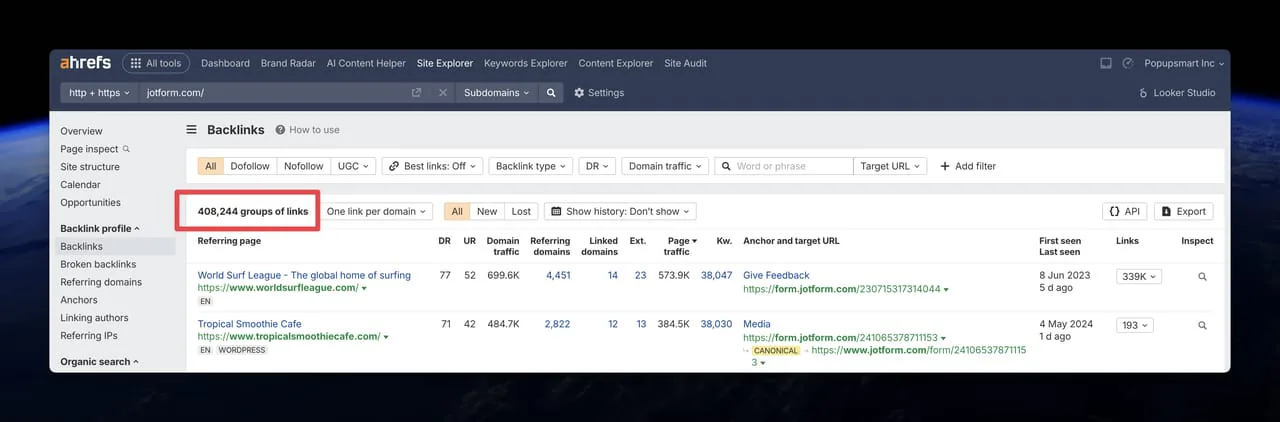
Task: Open Popupsmart Inc account menu
Action: coord(1184,63)
